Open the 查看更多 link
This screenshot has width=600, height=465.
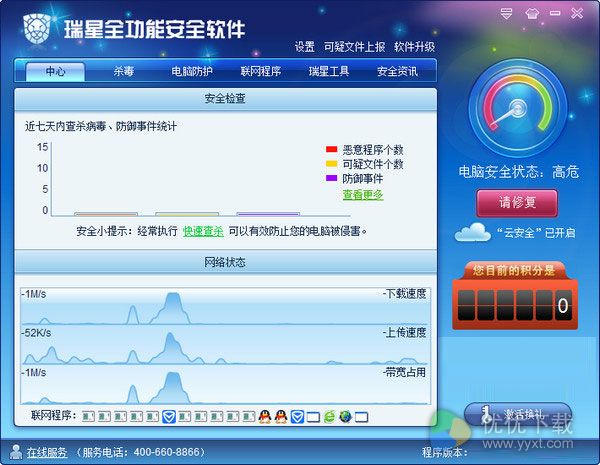[363, 195]
